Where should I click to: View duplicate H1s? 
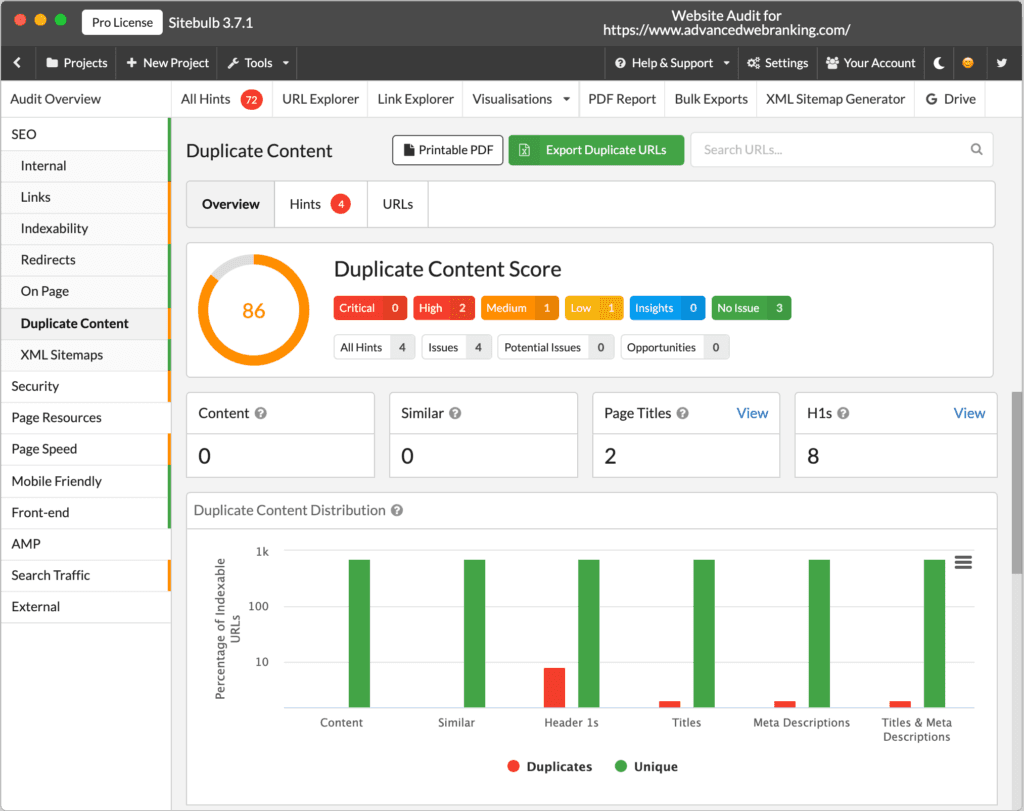pyautogui.click(x=969, y=413)
